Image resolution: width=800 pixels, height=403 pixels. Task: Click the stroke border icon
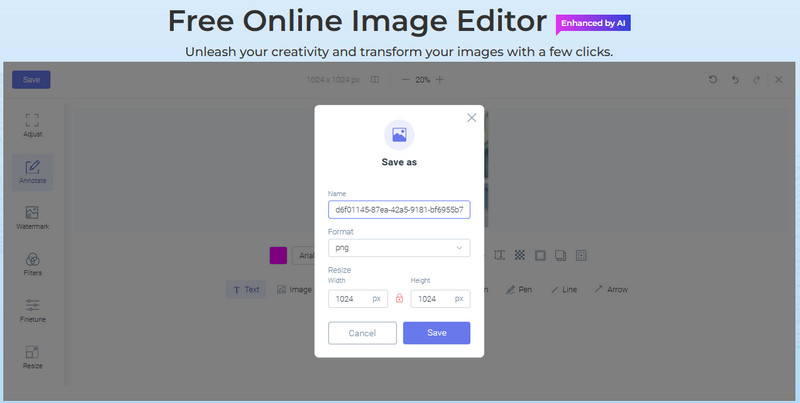(540, 255)
